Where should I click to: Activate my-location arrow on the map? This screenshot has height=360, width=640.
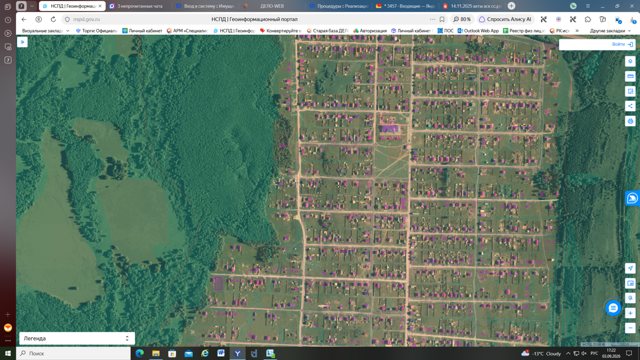click(x=630, y=268)
